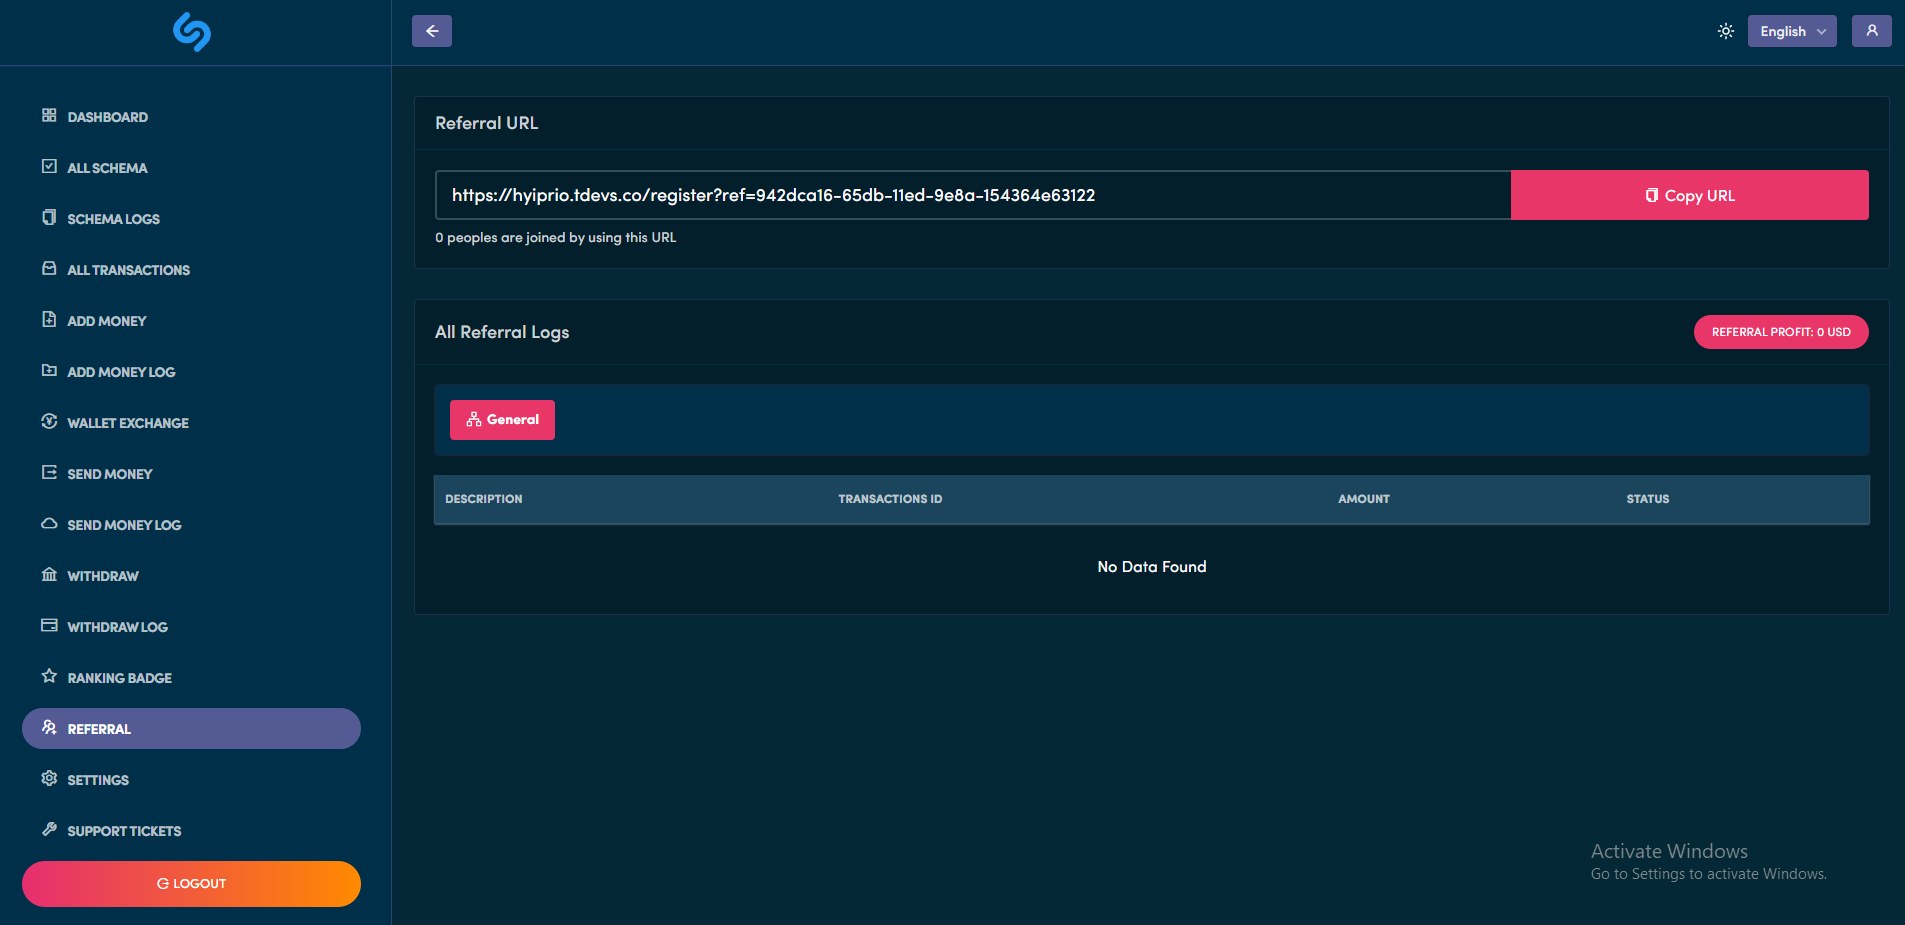1905x925 pixels.
Task: Click the site logo in the sidebar
Action: click(x=191, y=32)
